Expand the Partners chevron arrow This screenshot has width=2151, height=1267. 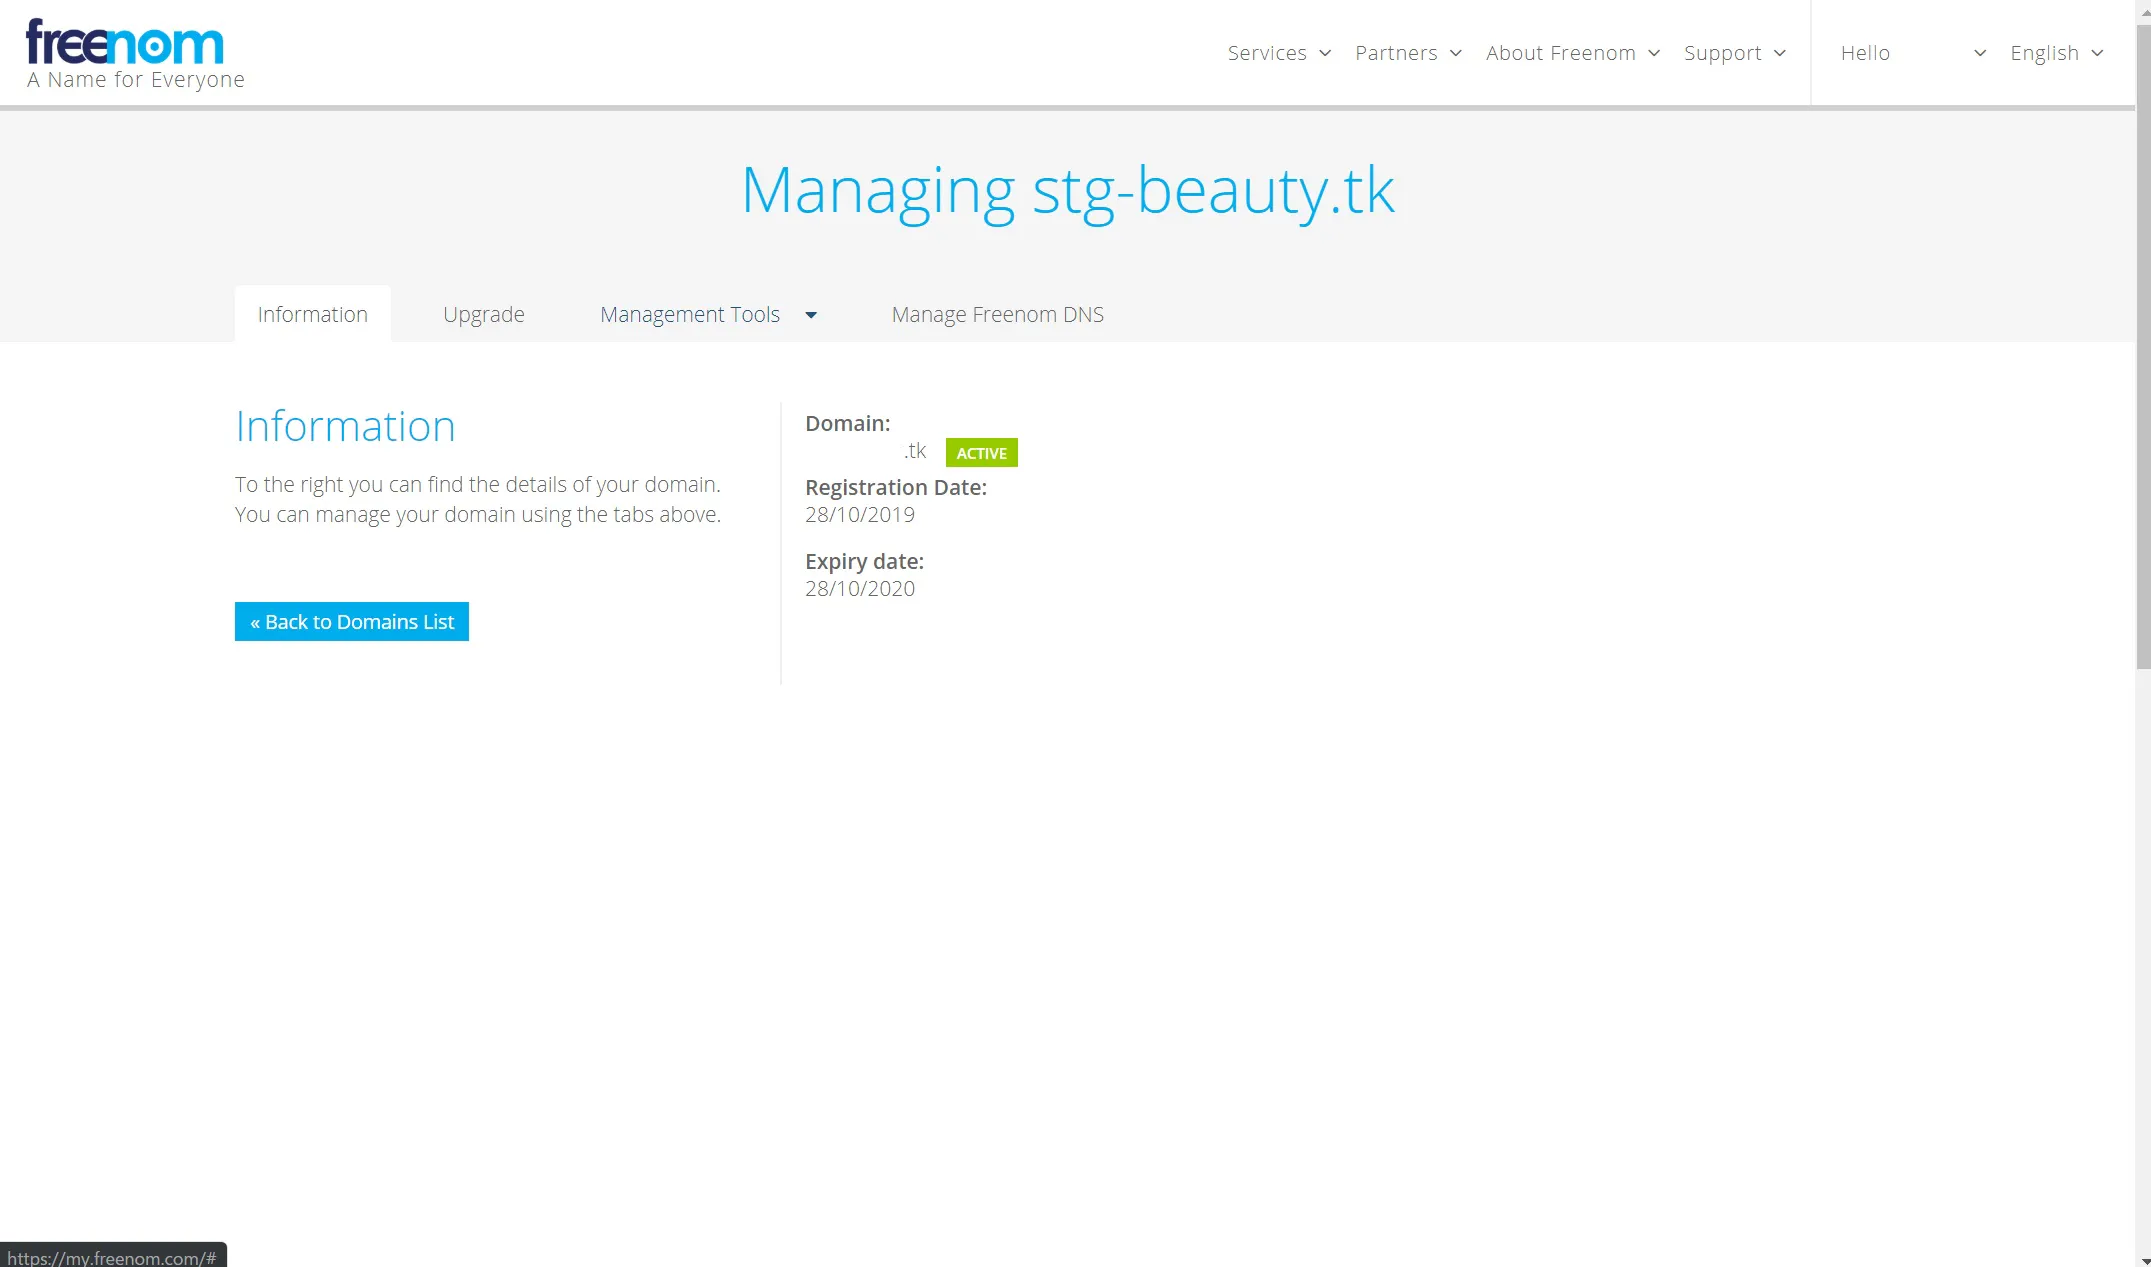(1456, 53)
